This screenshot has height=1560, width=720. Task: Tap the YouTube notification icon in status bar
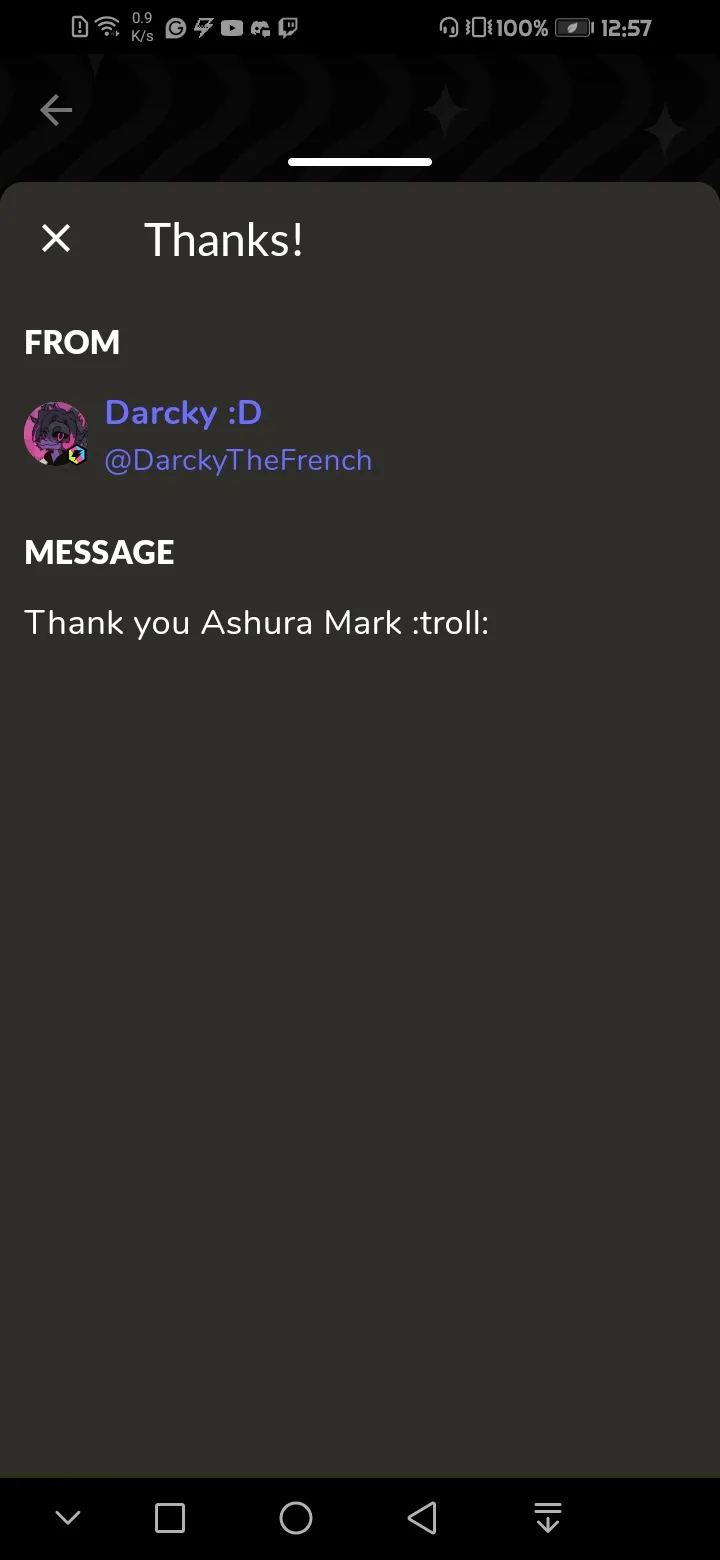pos(232,28)
